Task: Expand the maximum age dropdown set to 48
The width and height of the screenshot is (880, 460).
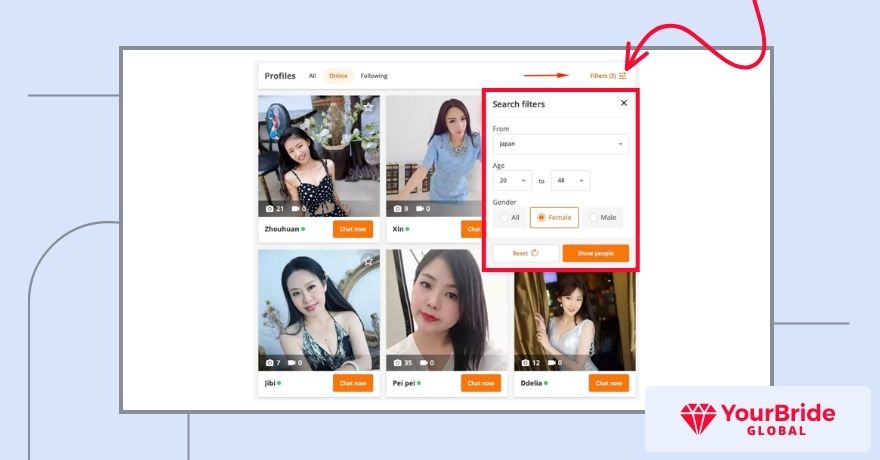Action: [x=570, y=181]
